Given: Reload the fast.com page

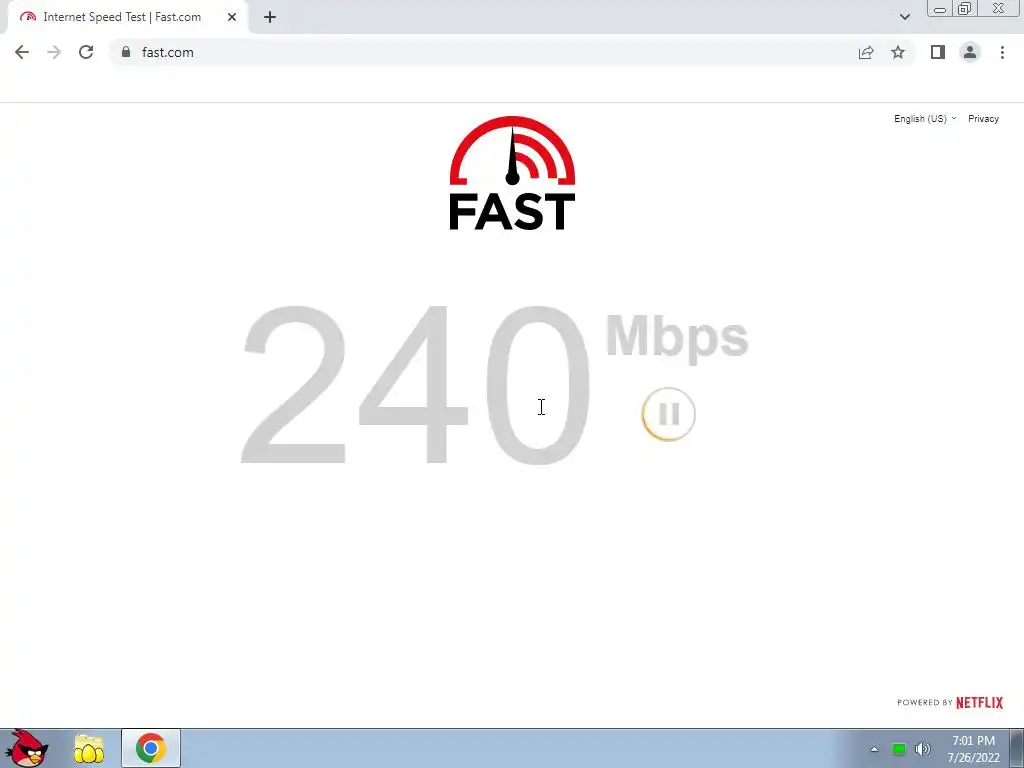Looking at the screenshot, I should 86,52.
